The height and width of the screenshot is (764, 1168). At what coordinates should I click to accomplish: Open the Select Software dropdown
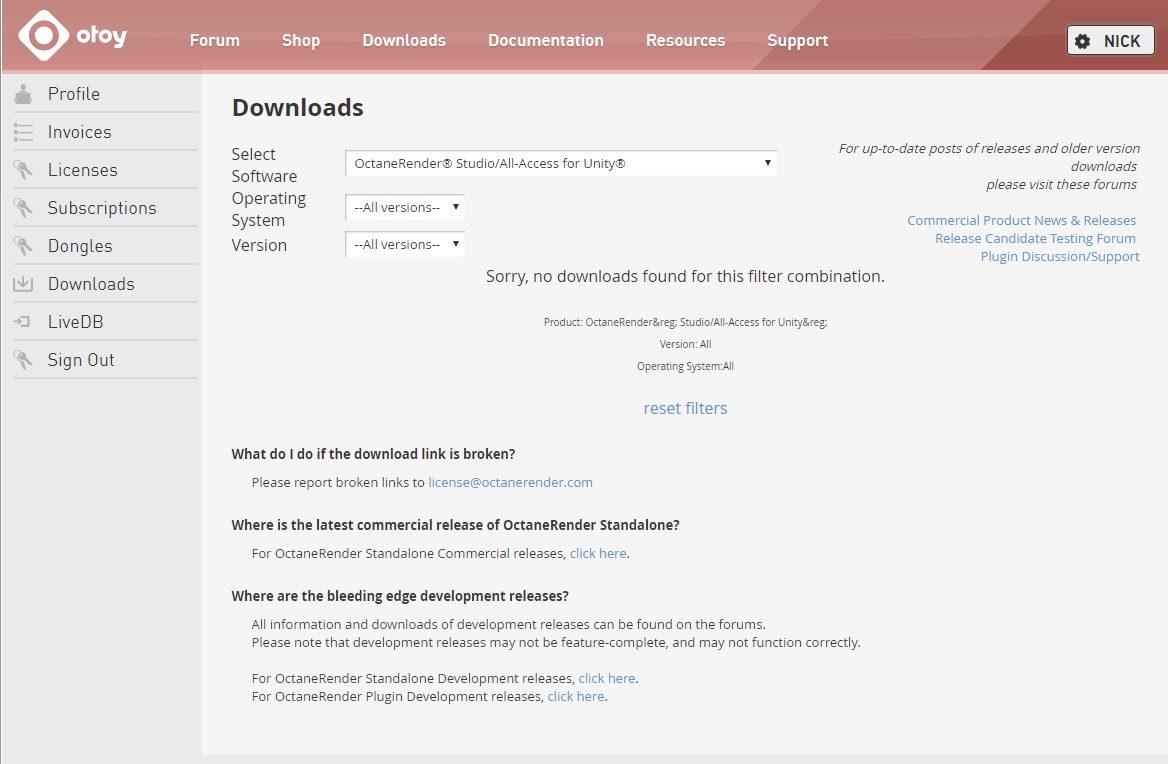(x=561, y=163)
